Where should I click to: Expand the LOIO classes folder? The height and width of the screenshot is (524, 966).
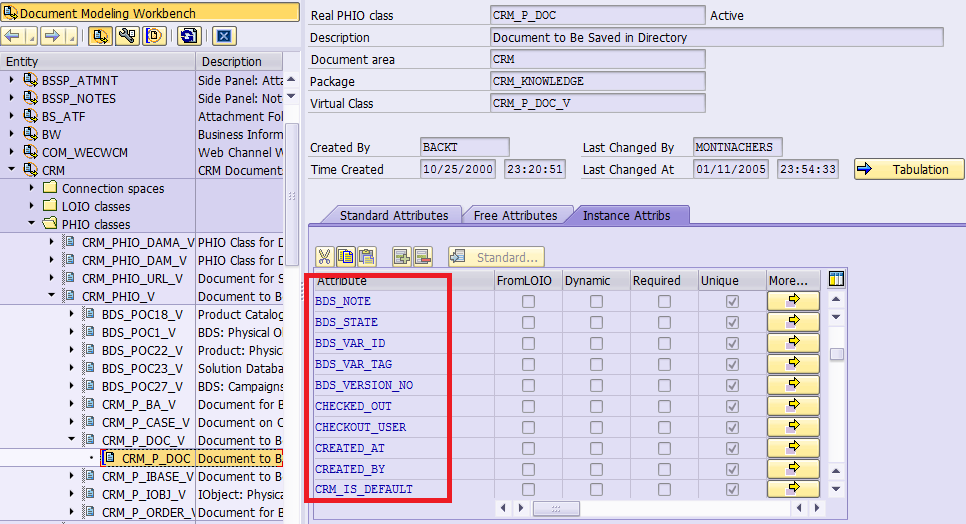[32, 205]
